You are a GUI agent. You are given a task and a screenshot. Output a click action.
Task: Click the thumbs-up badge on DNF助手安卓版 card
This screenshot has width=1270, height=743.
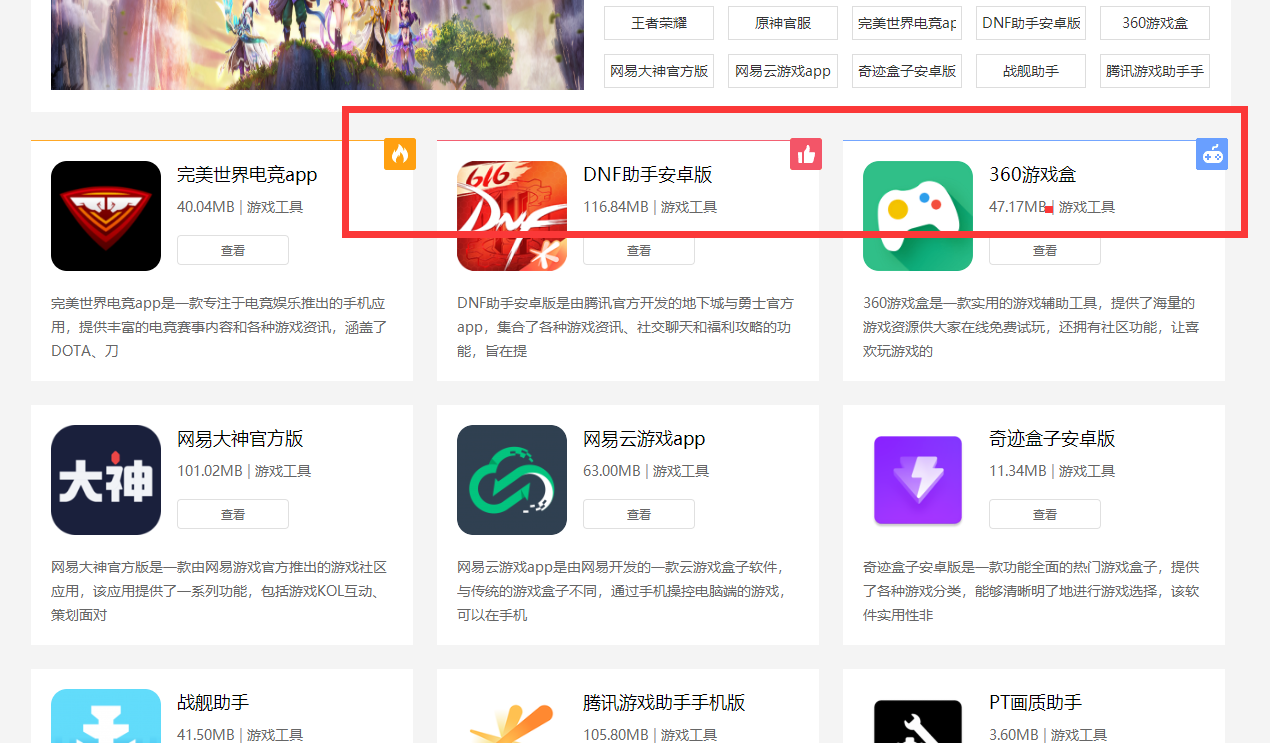[806, 154]
